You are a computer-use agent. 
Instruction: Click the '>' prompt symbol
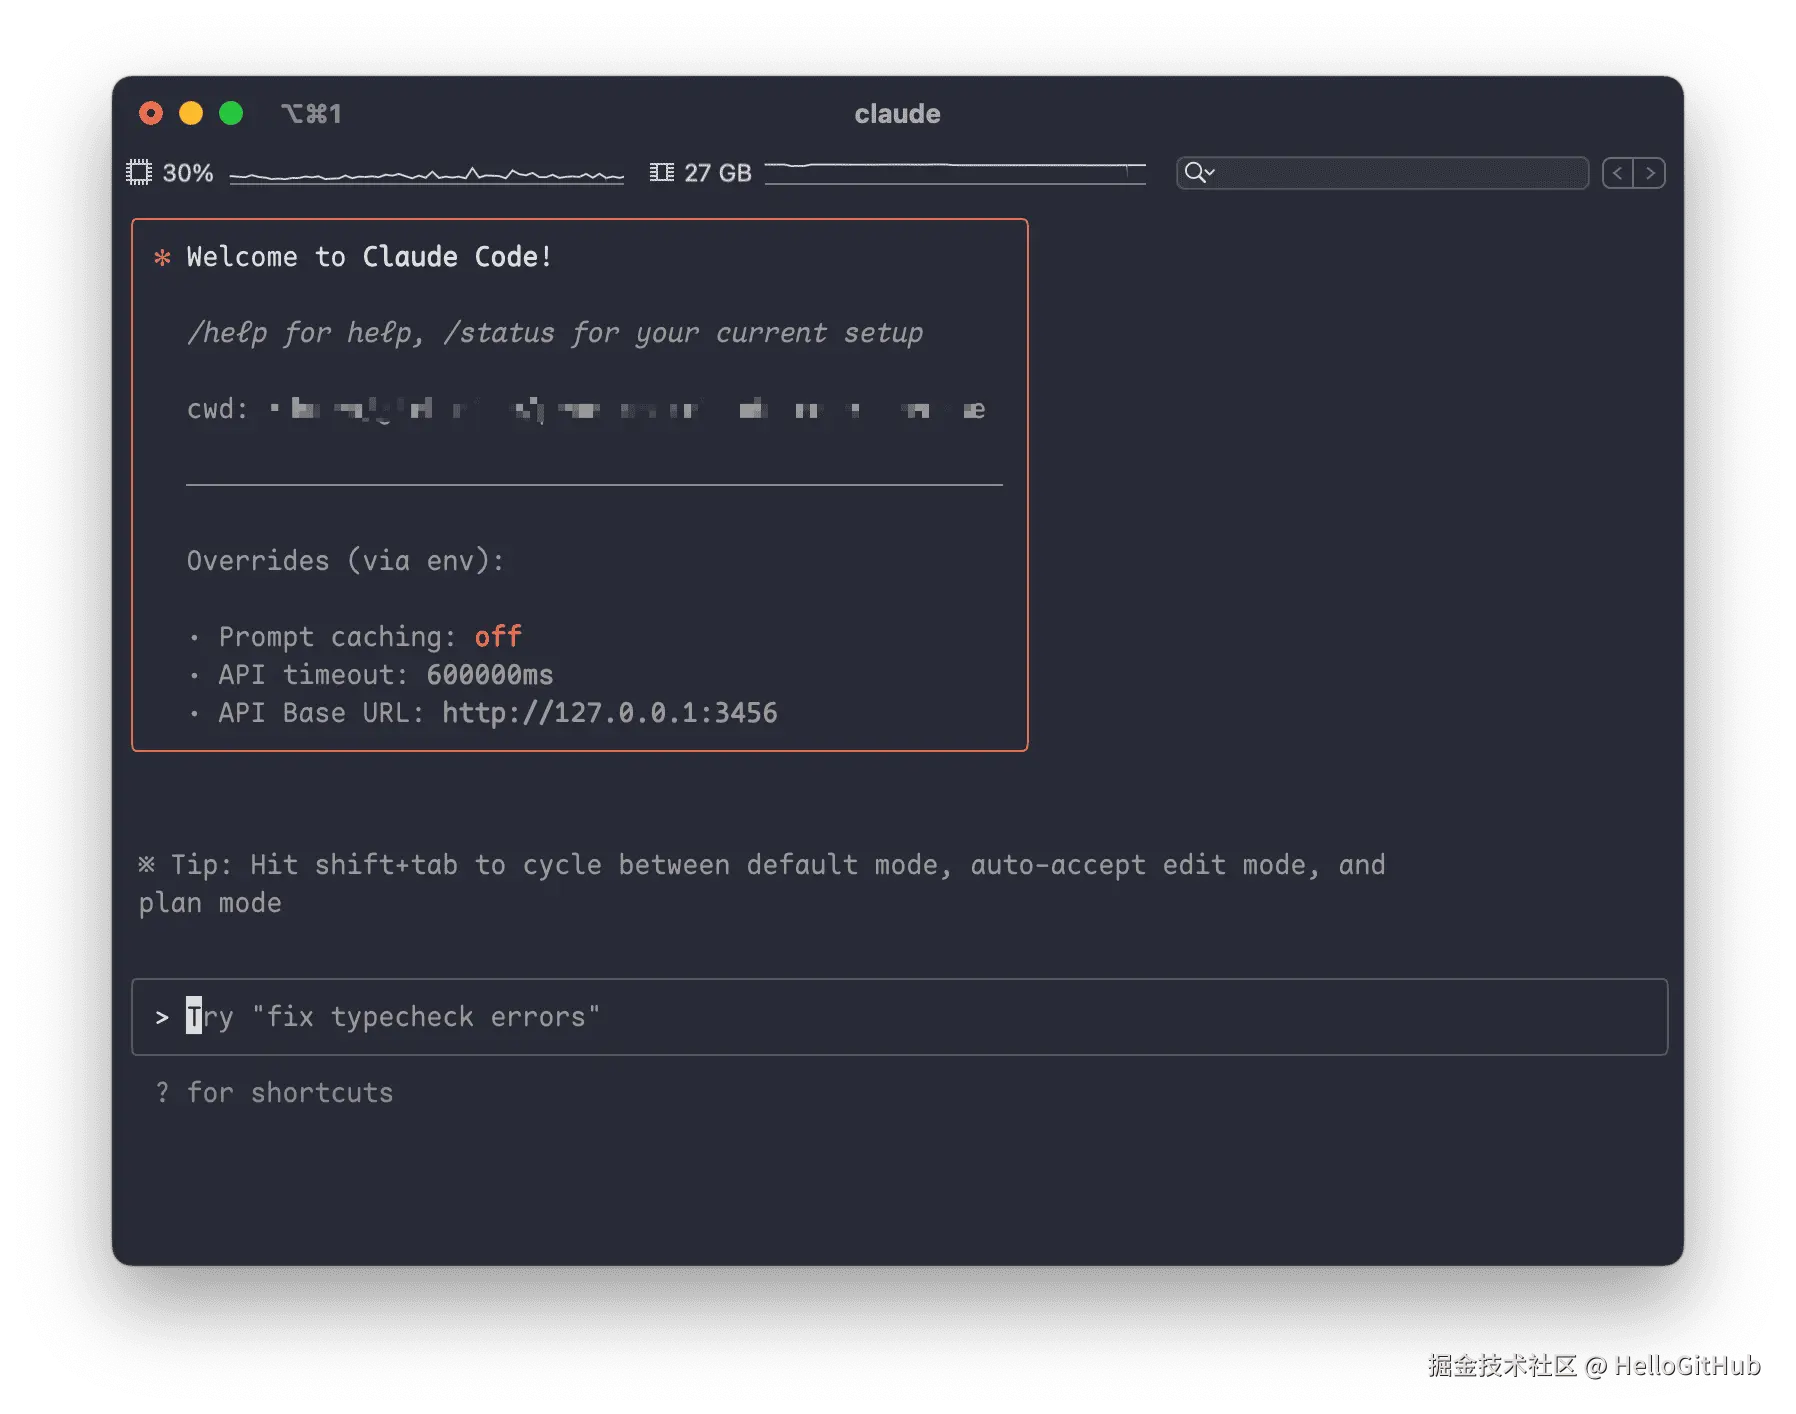(162, 1018)
